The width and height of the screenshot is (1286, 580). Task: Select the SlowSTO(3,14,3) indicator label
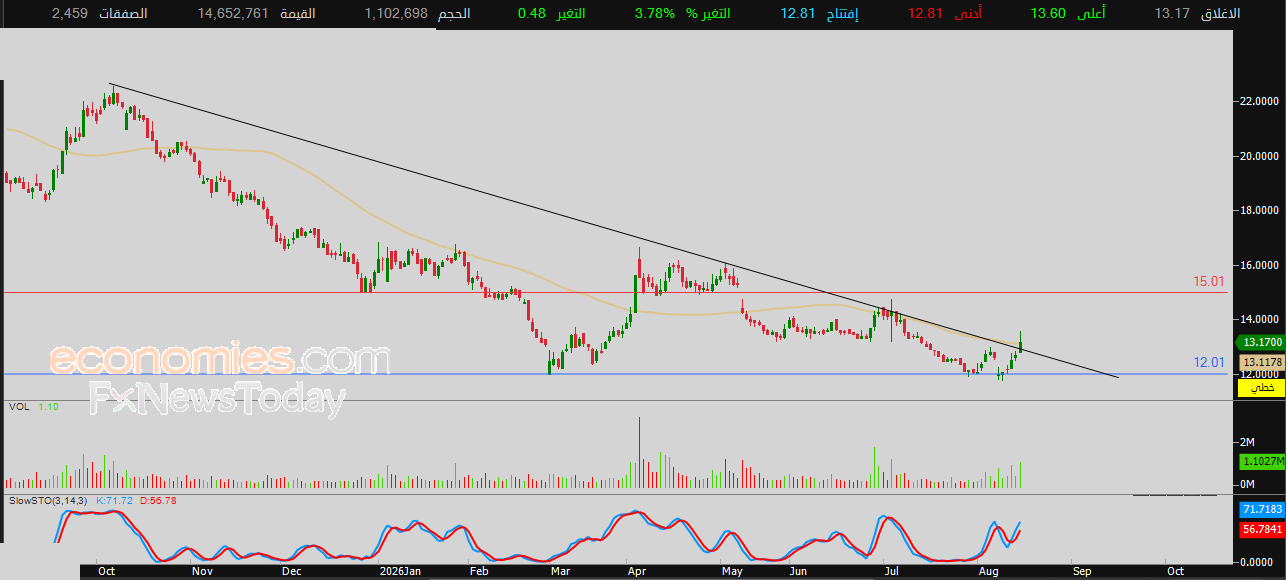[x=48, y=500]
